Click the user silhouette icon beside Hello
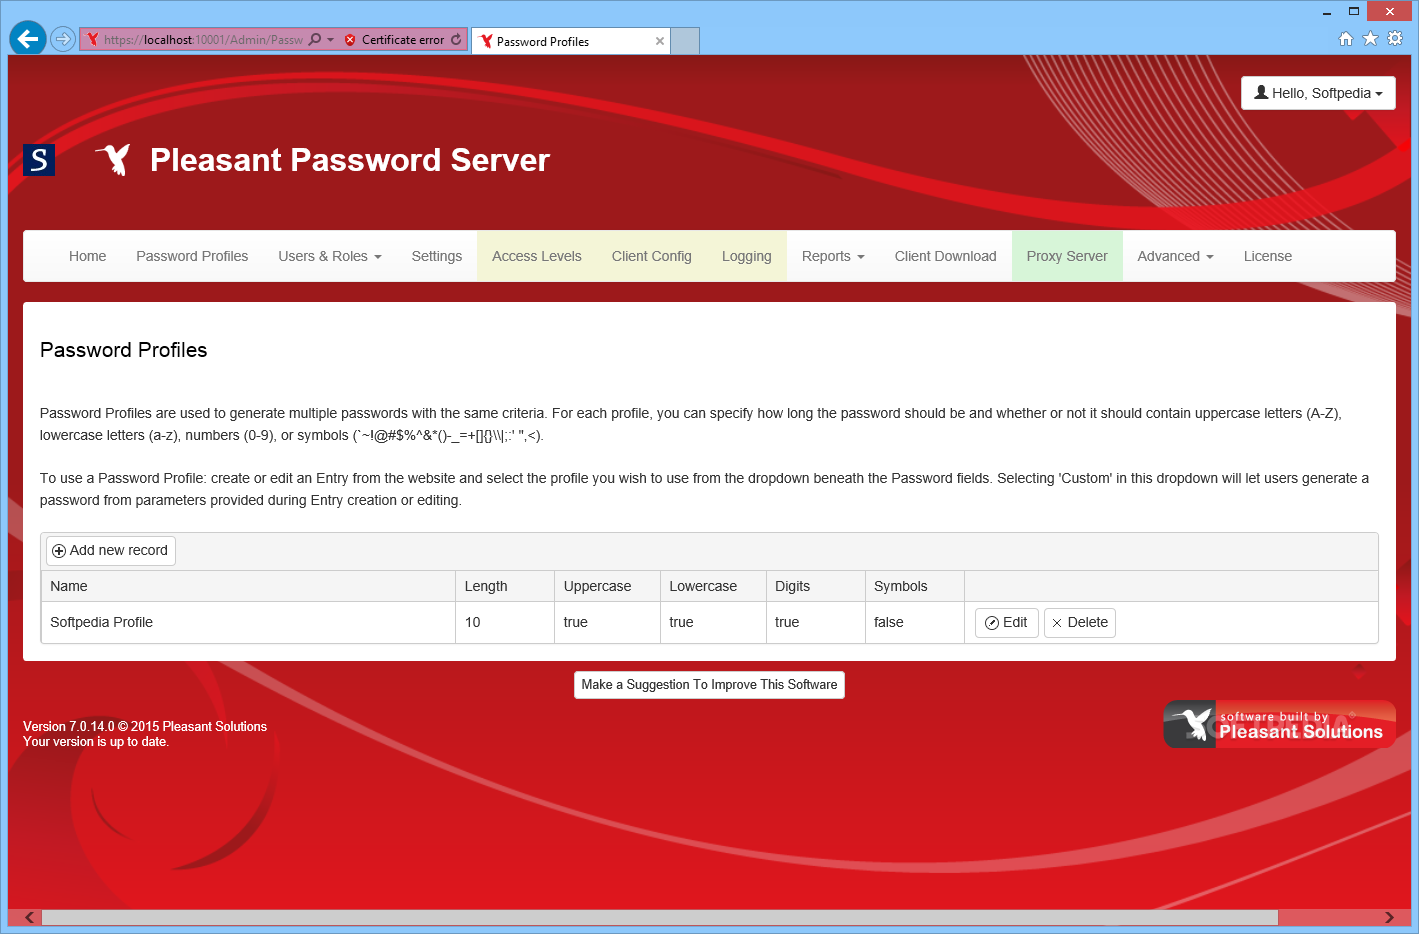The image size is (1419, 934). [1261, 92]
